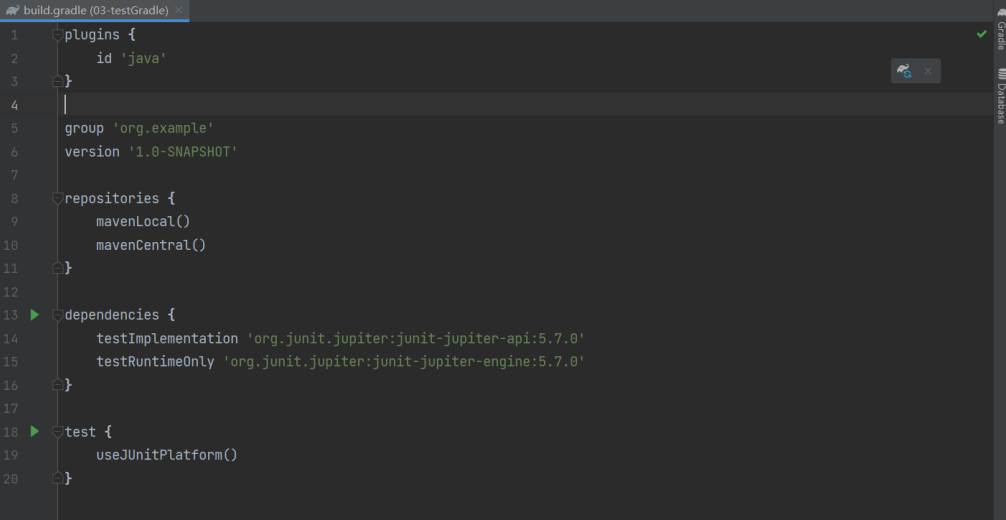Open the Database tool window sidebar
Image resolution: width=1006 pixels, height=520 pixels.
(x=1000, y=96)
